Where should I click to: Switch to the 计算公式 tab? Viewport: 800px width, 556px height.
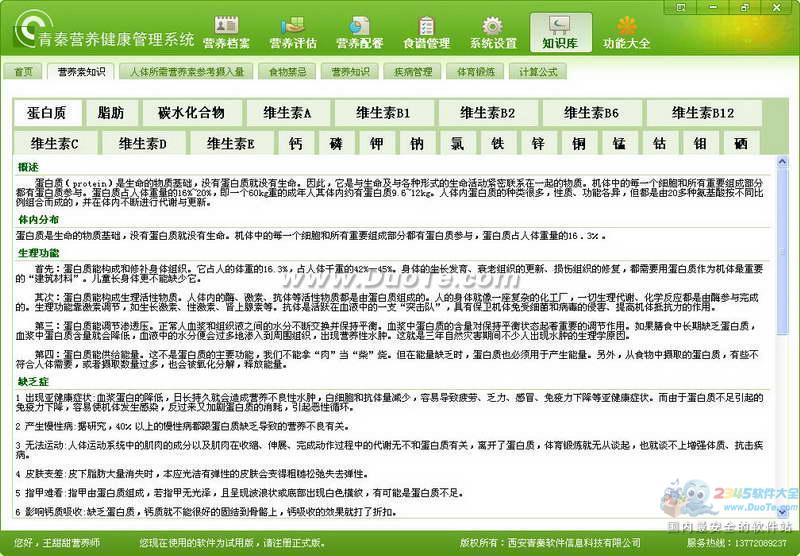(x=538, y=71)
